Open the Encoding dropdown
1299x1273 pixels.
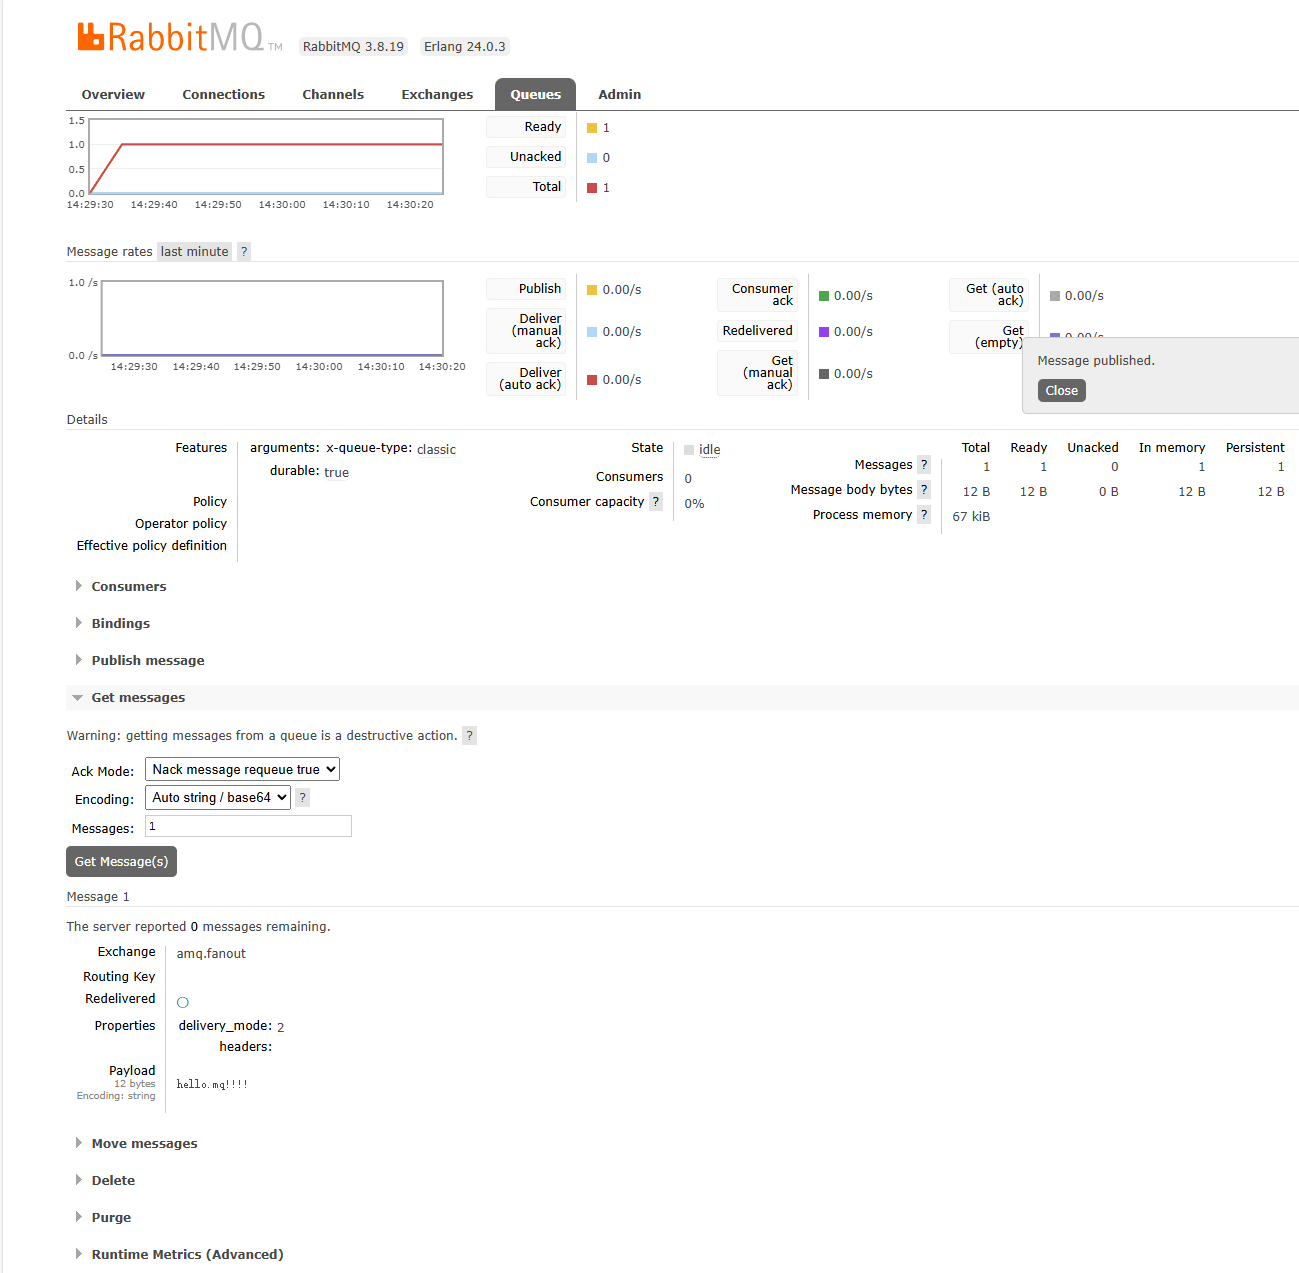tap(218, 797)
